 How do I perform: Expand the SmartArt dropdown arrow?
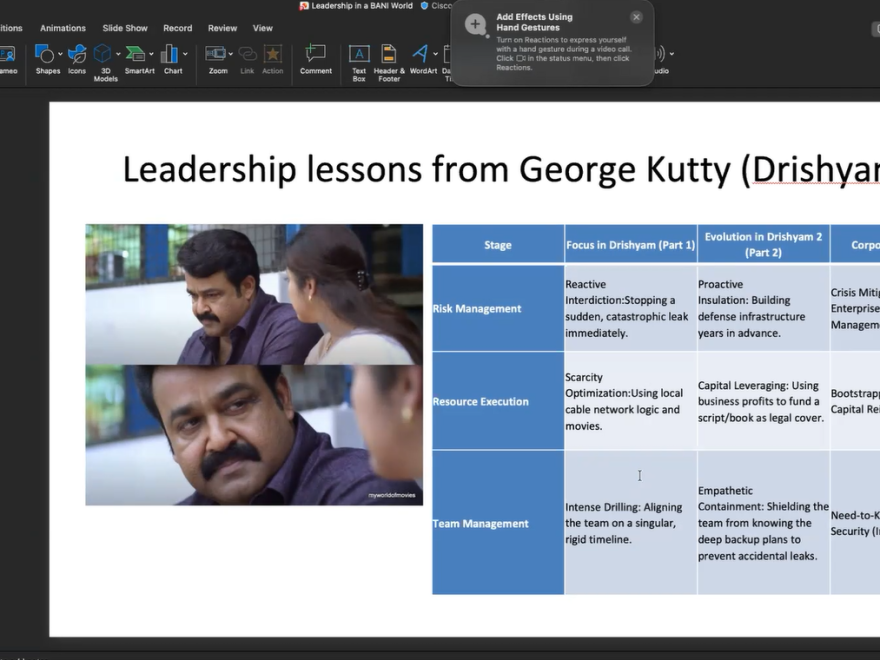[152, 54]
